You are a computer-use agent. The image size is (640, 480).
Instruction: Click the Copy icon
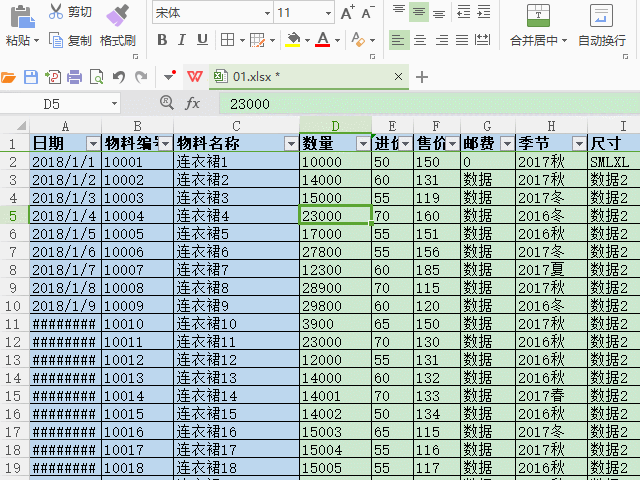point(56,40)
